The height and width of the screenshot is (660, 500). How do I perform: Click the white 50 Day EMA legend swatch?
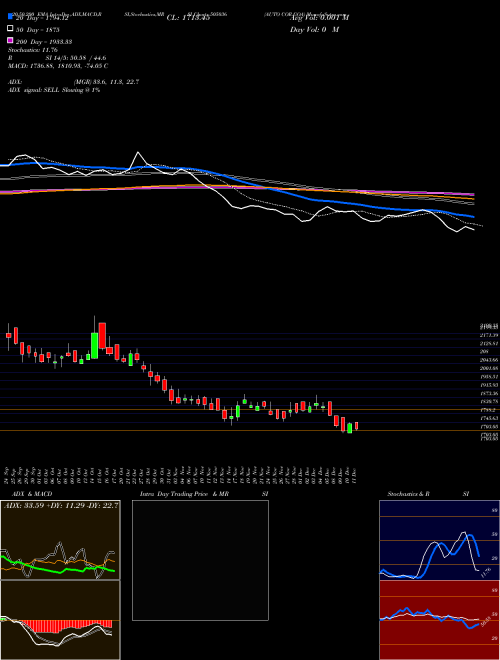[x=10, y=29]
